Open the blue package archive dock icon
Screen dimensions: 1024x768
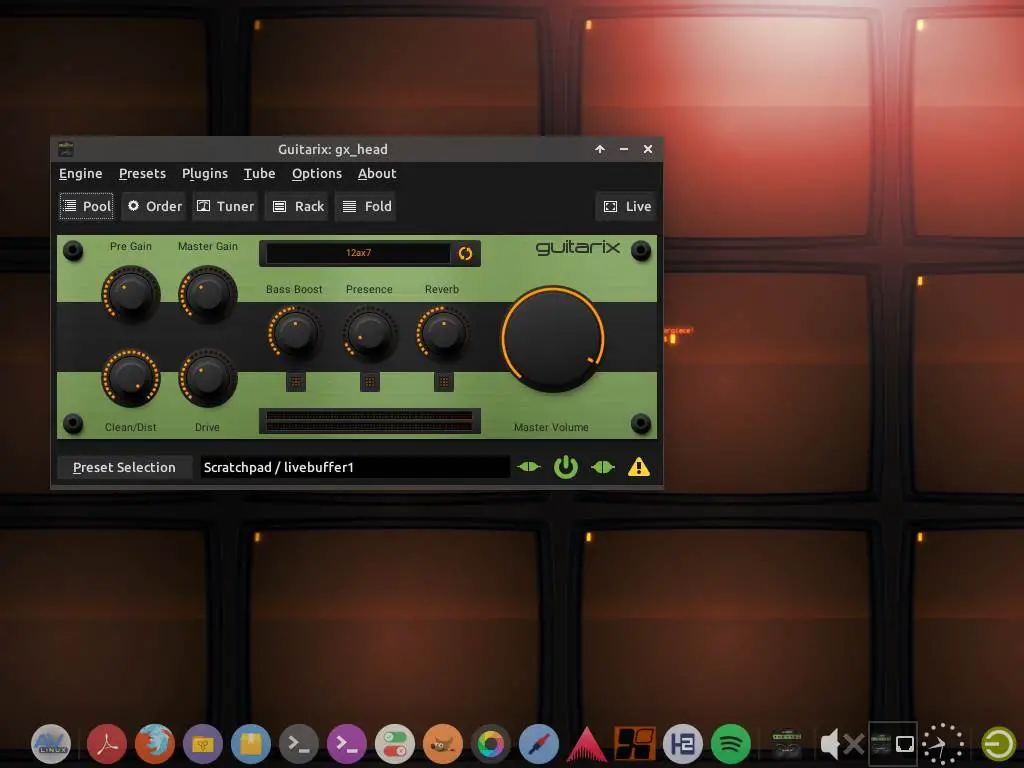point(251,743)
